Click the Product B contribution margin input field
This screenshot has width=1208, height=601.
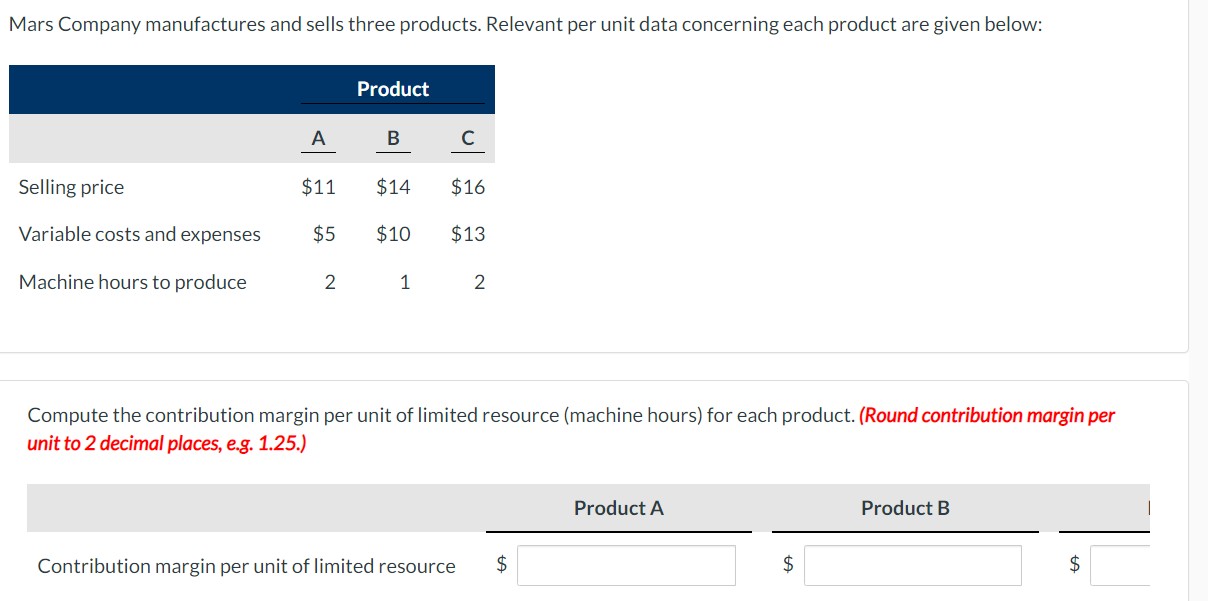point(913,565)
